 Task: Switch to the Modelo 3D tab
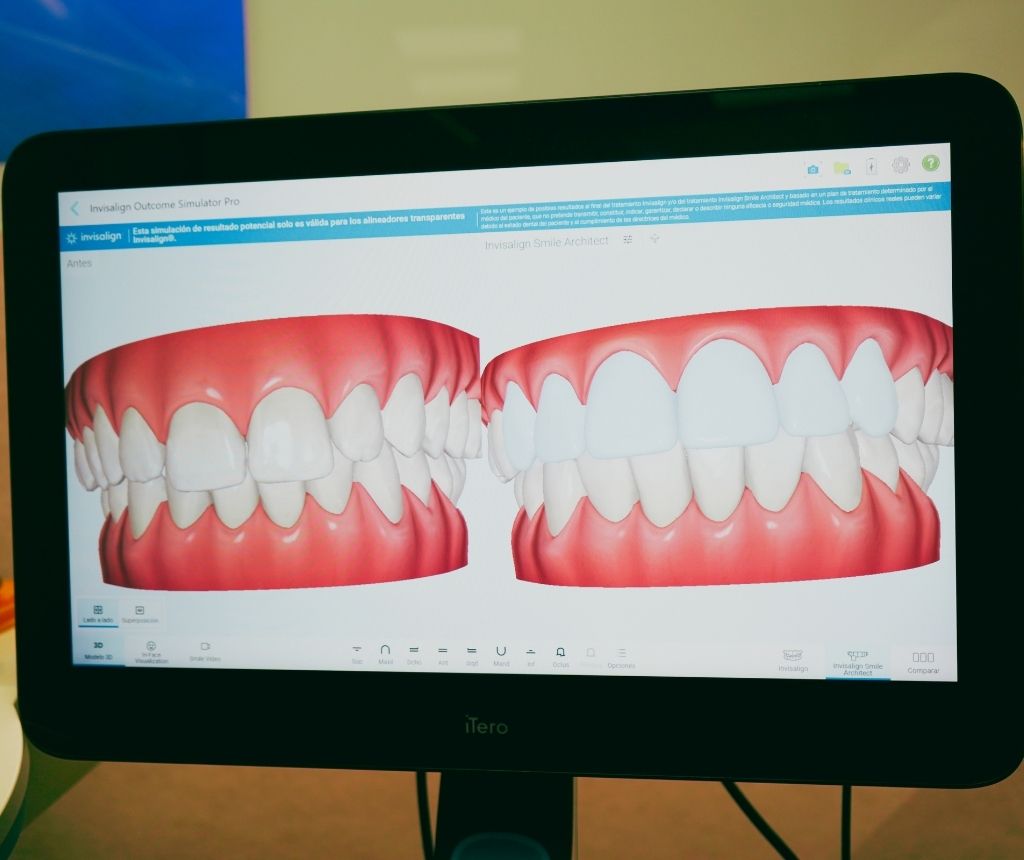coord(99,650)
